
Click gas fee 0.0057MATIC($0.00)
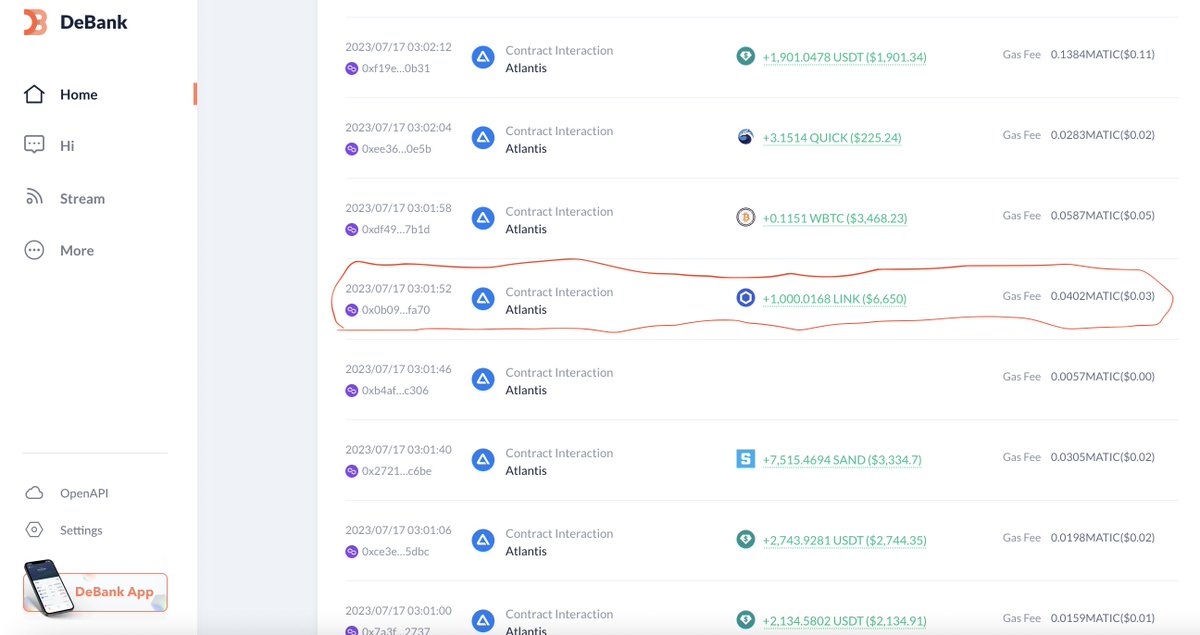pos(1102,376)
